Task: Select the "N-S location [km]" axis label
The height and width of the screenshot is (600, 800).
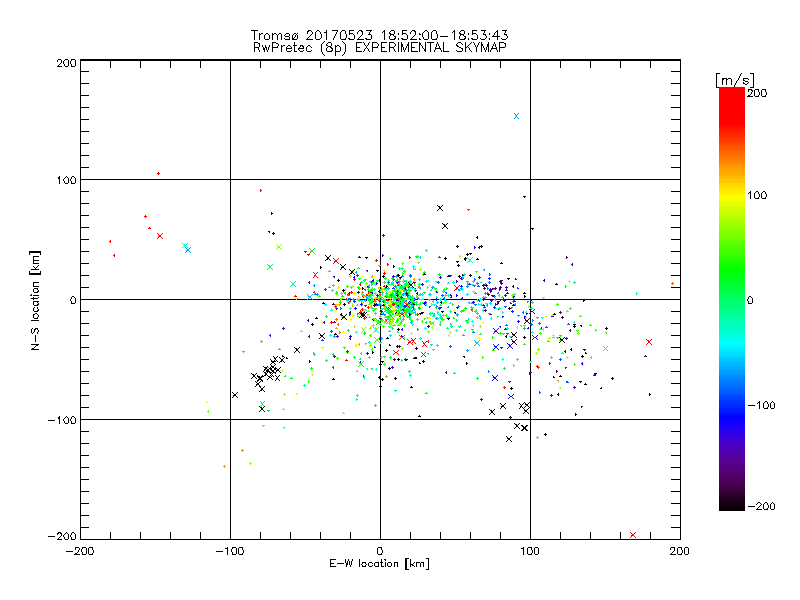Action: point(35,300)
